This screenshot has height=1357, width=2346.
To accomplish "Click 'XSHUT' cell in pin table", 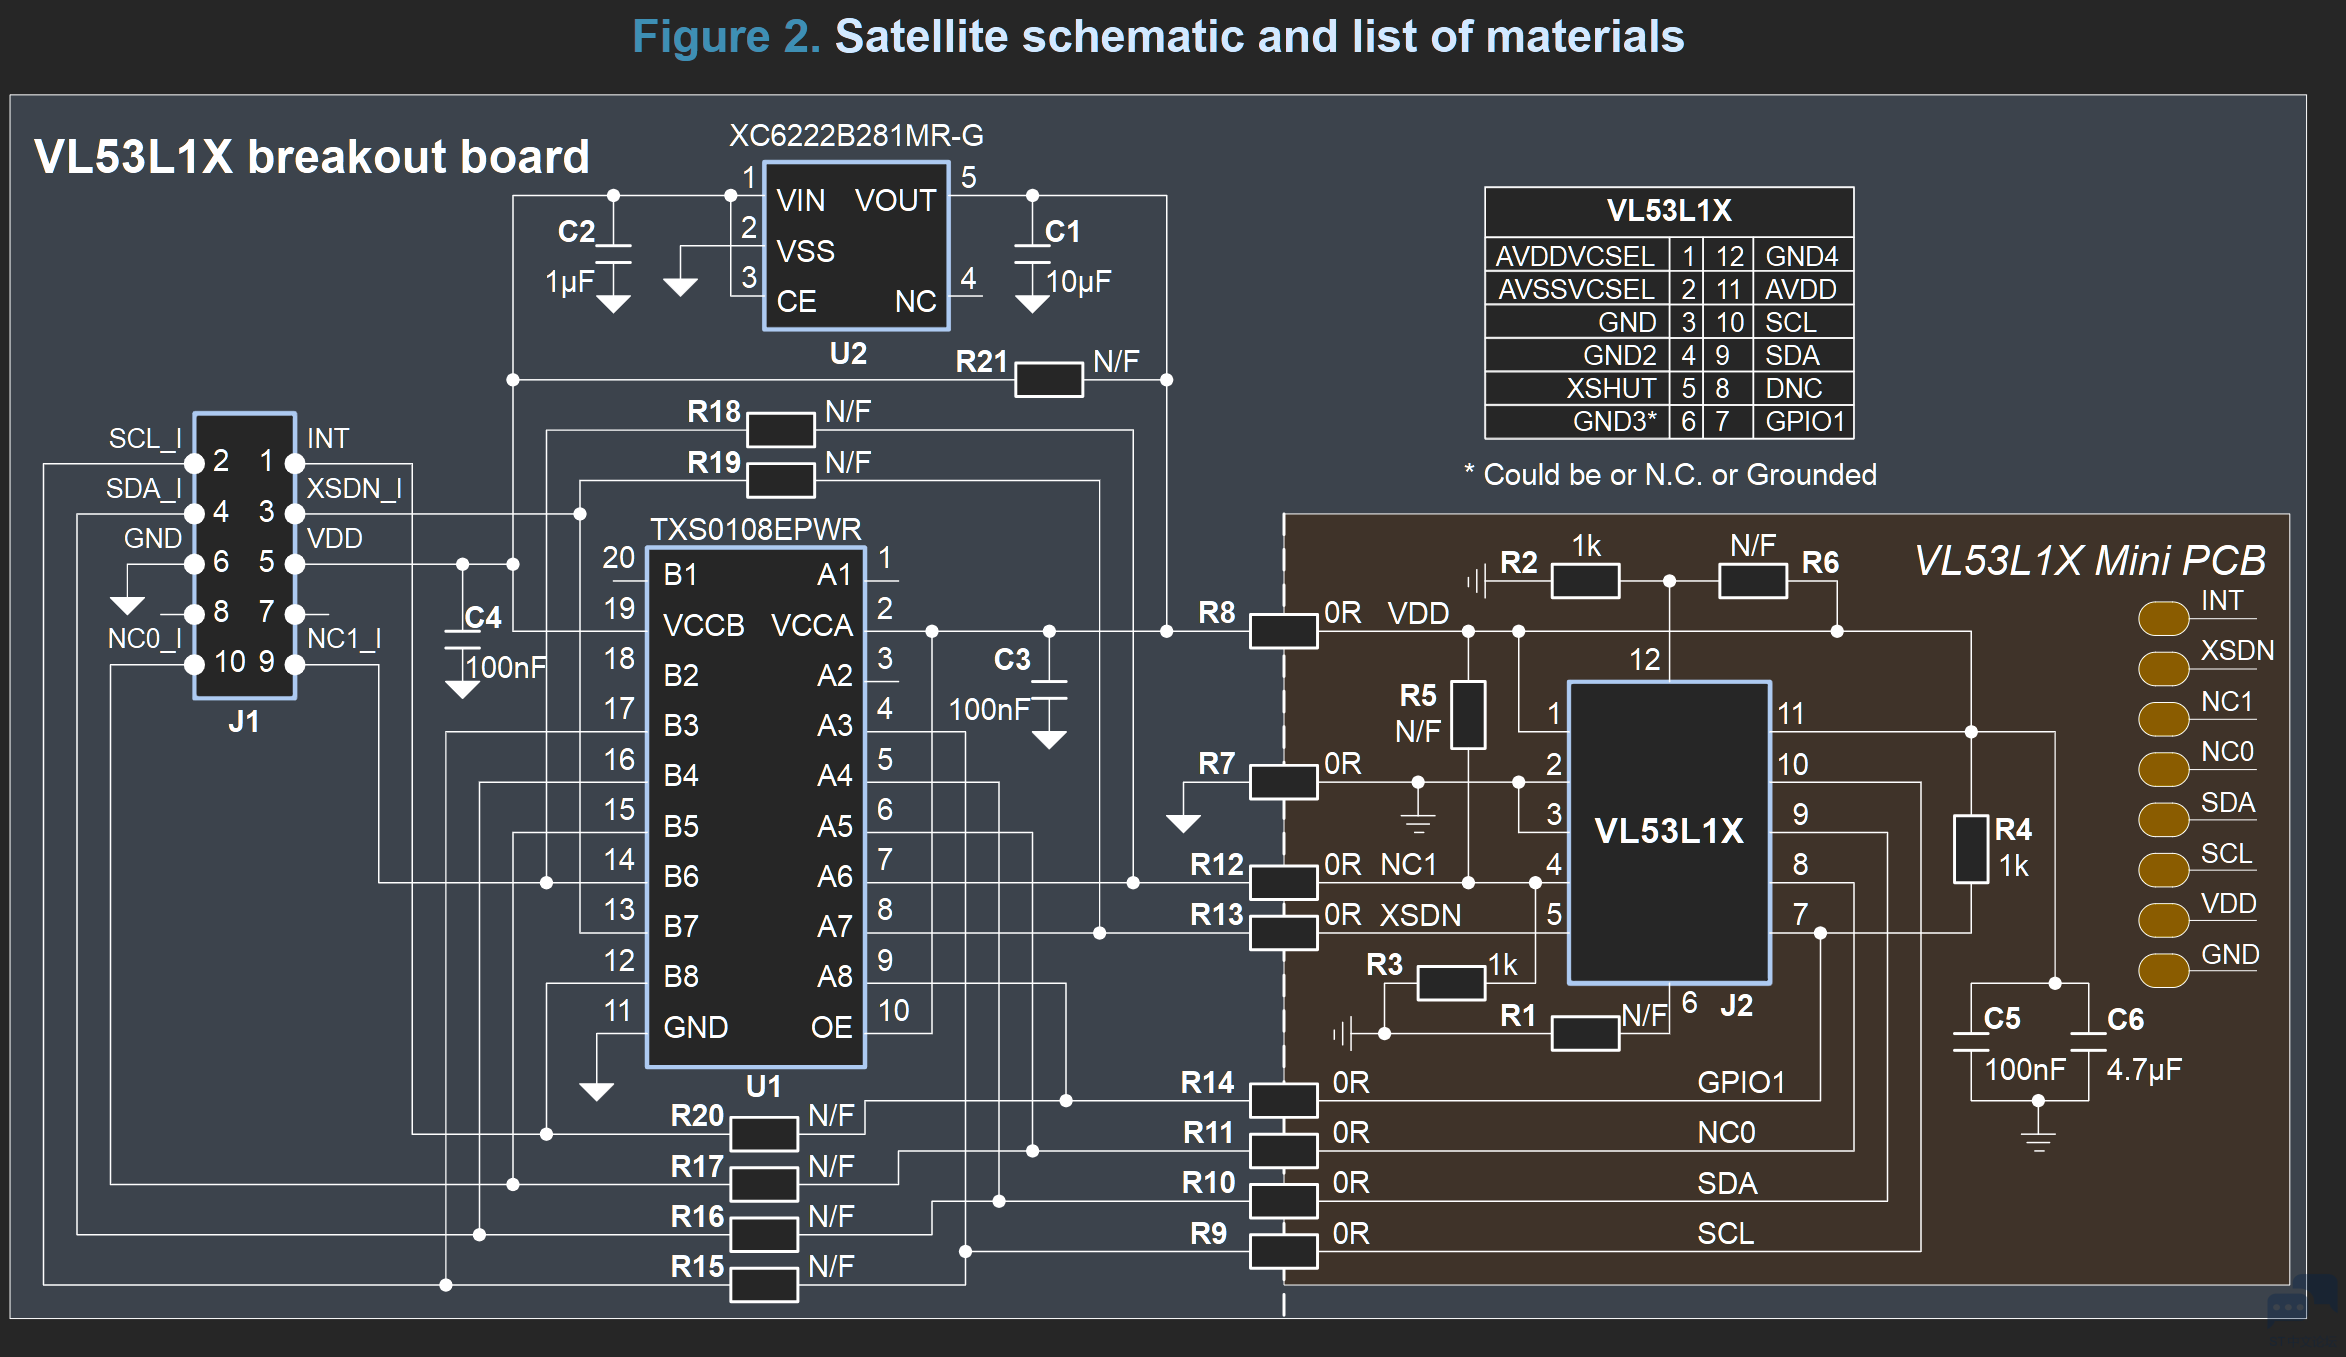I will 1577,388.
